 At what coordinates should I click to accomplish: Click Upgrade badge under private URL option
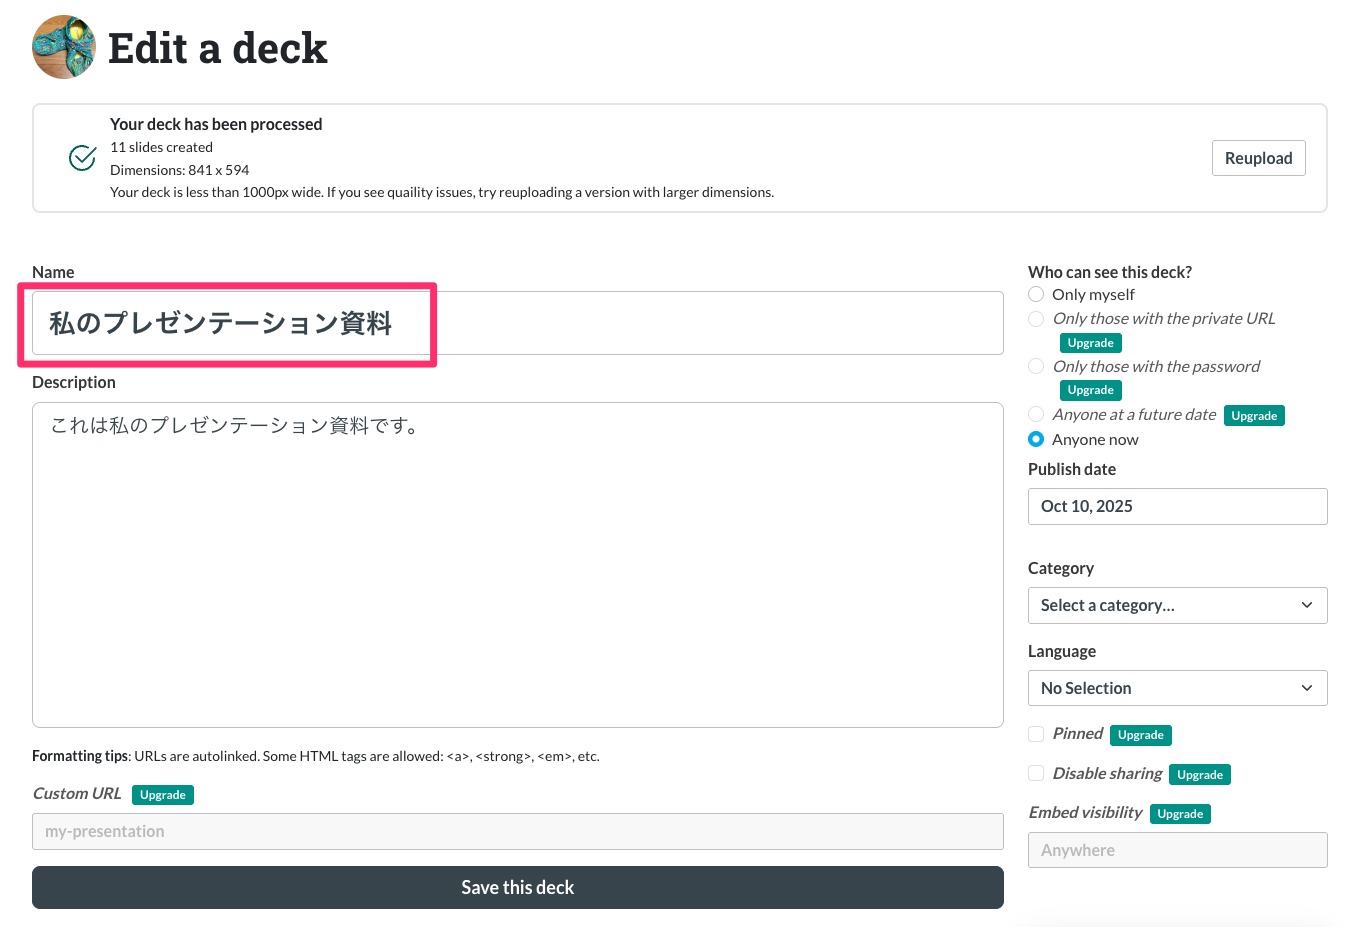1090,343
